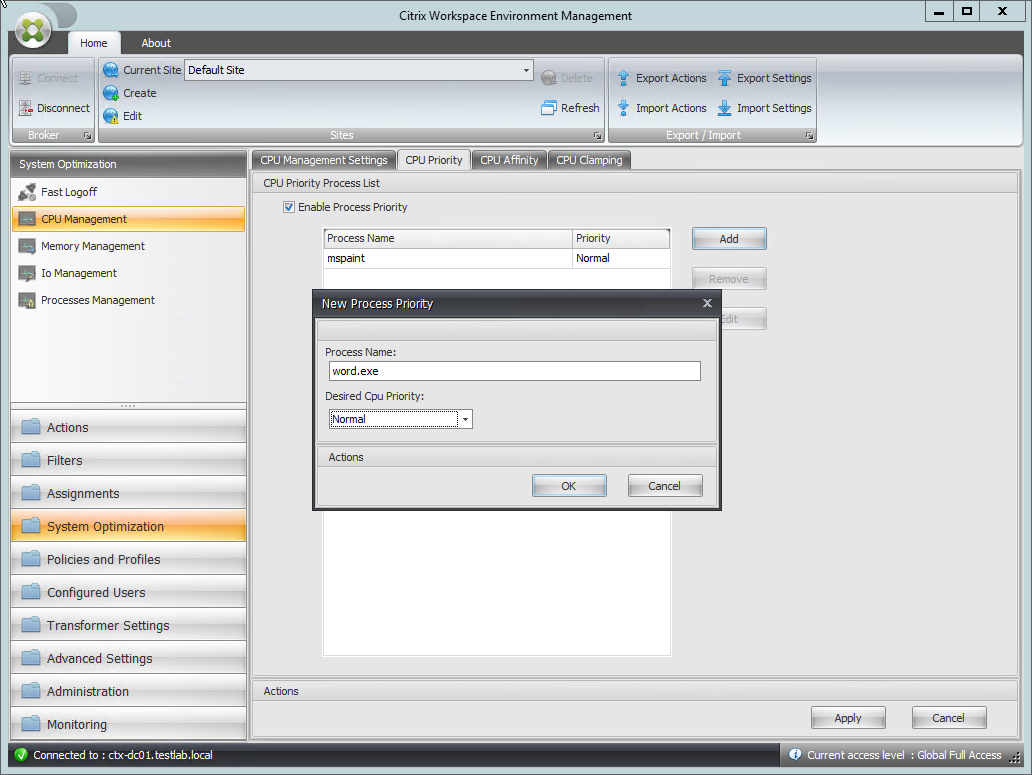1032x775 pixels.
Task: Click the Import Actions icon
Action: [623, 108]
